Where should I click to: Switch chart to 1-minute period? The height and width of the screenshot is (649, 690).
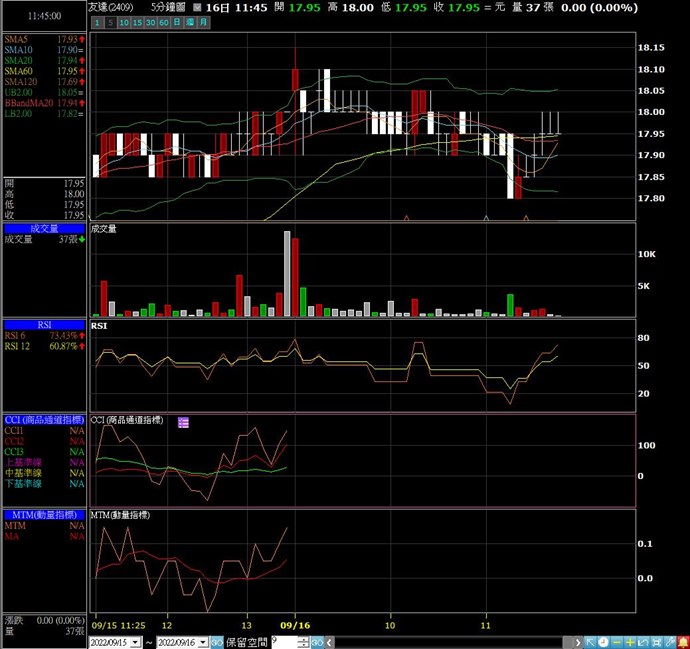click(x=97, y=22)
